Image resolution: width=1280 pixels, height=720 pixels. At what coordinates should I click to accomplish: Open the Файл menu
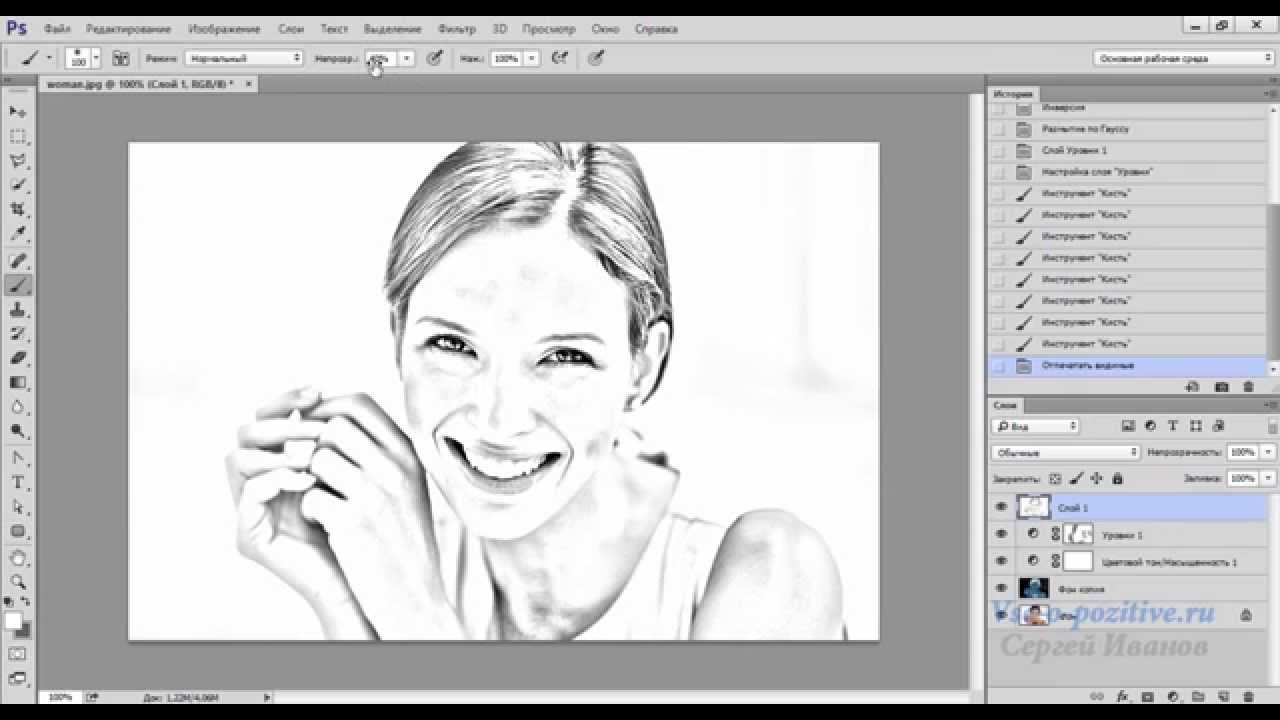click(x=57, y=29)
